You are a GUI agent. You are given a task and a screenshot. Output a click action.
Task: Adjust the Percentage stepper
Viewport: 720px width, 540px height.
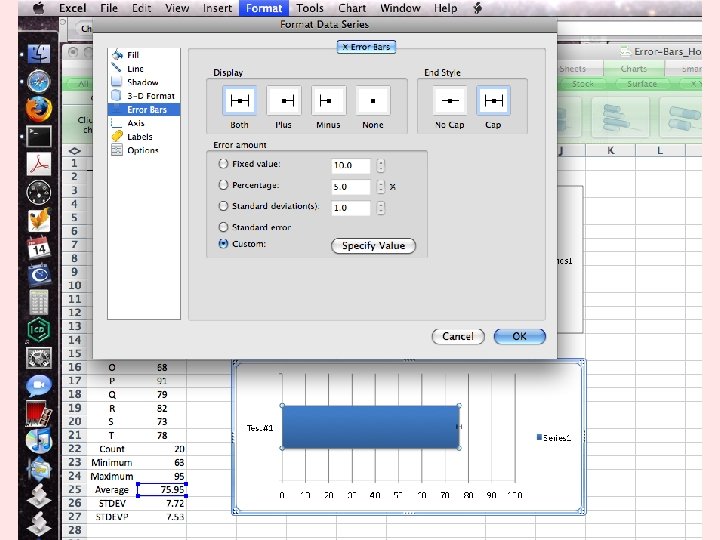pos(380,186)
